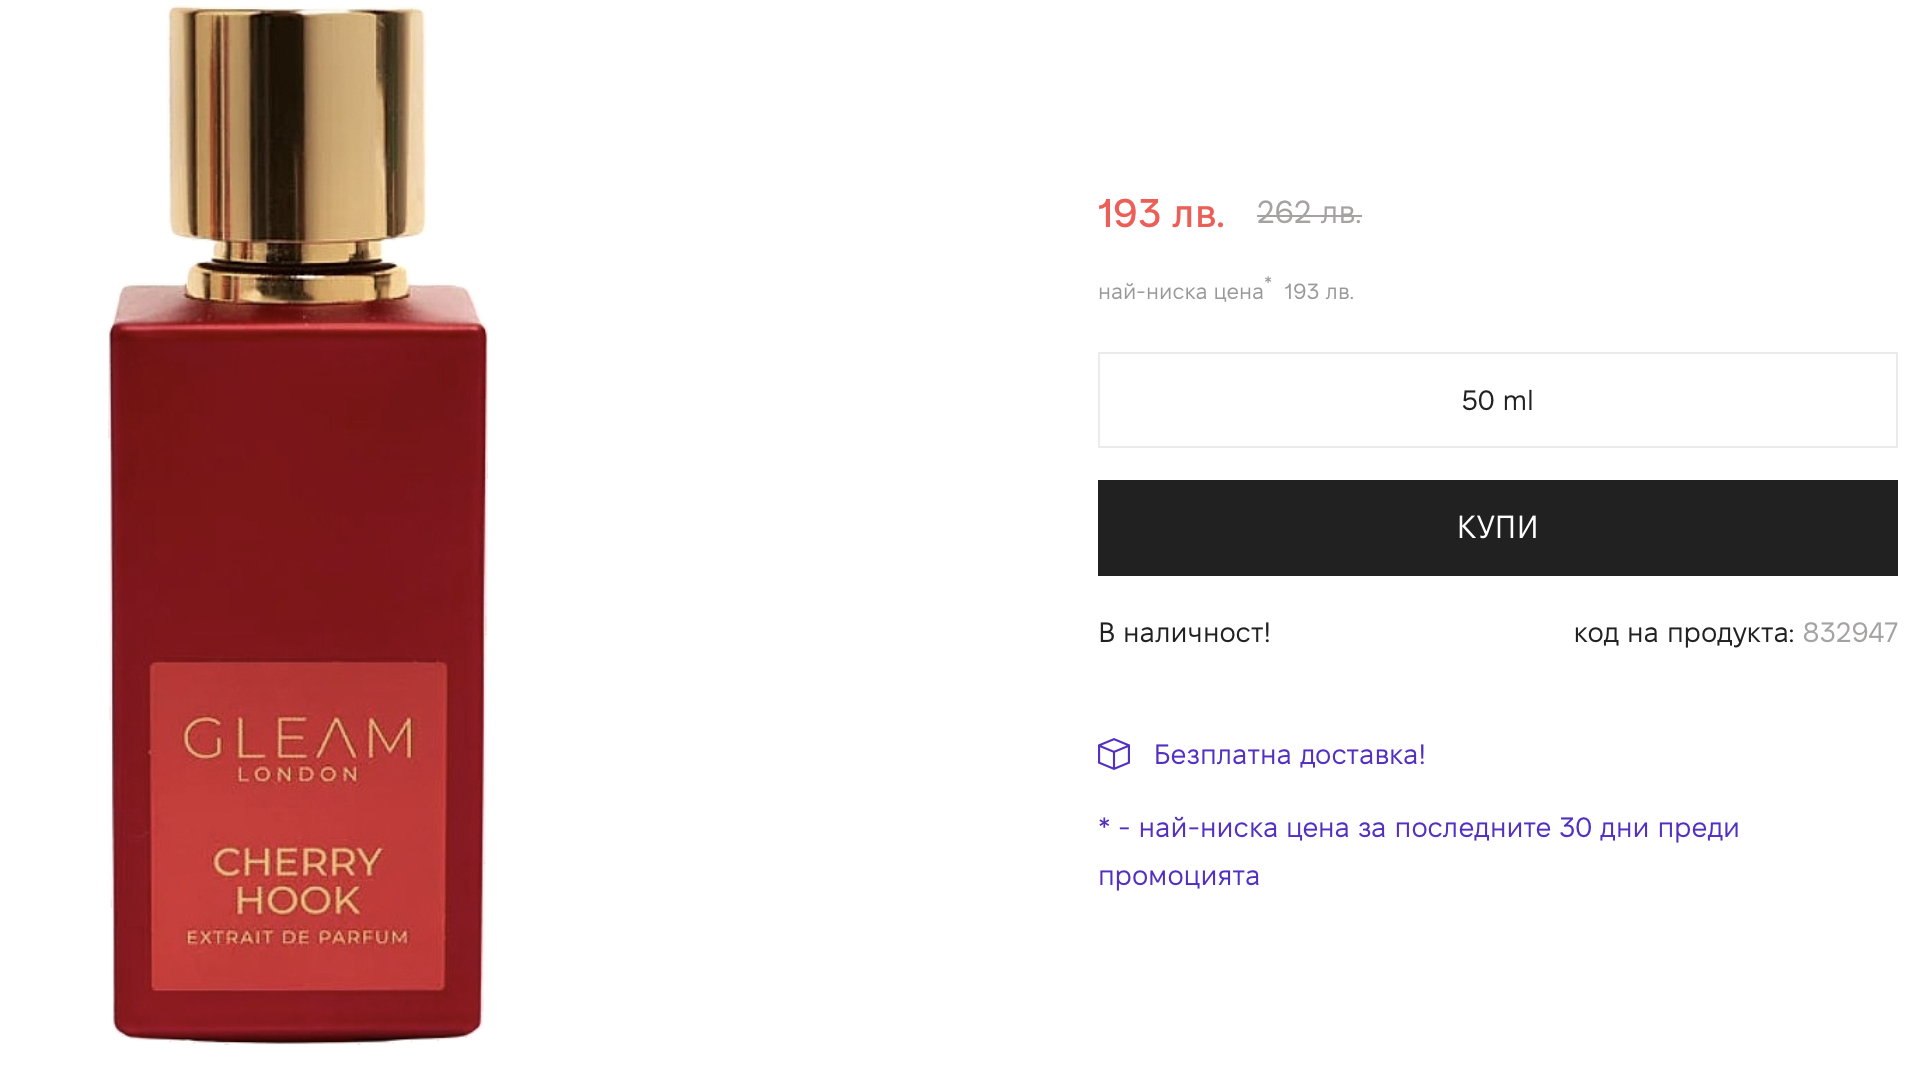Click the LONDON text under the GLEAM logo
Image resolution: width=1915 pixels, height=1089 pixels.
click(x=297, y=774)
